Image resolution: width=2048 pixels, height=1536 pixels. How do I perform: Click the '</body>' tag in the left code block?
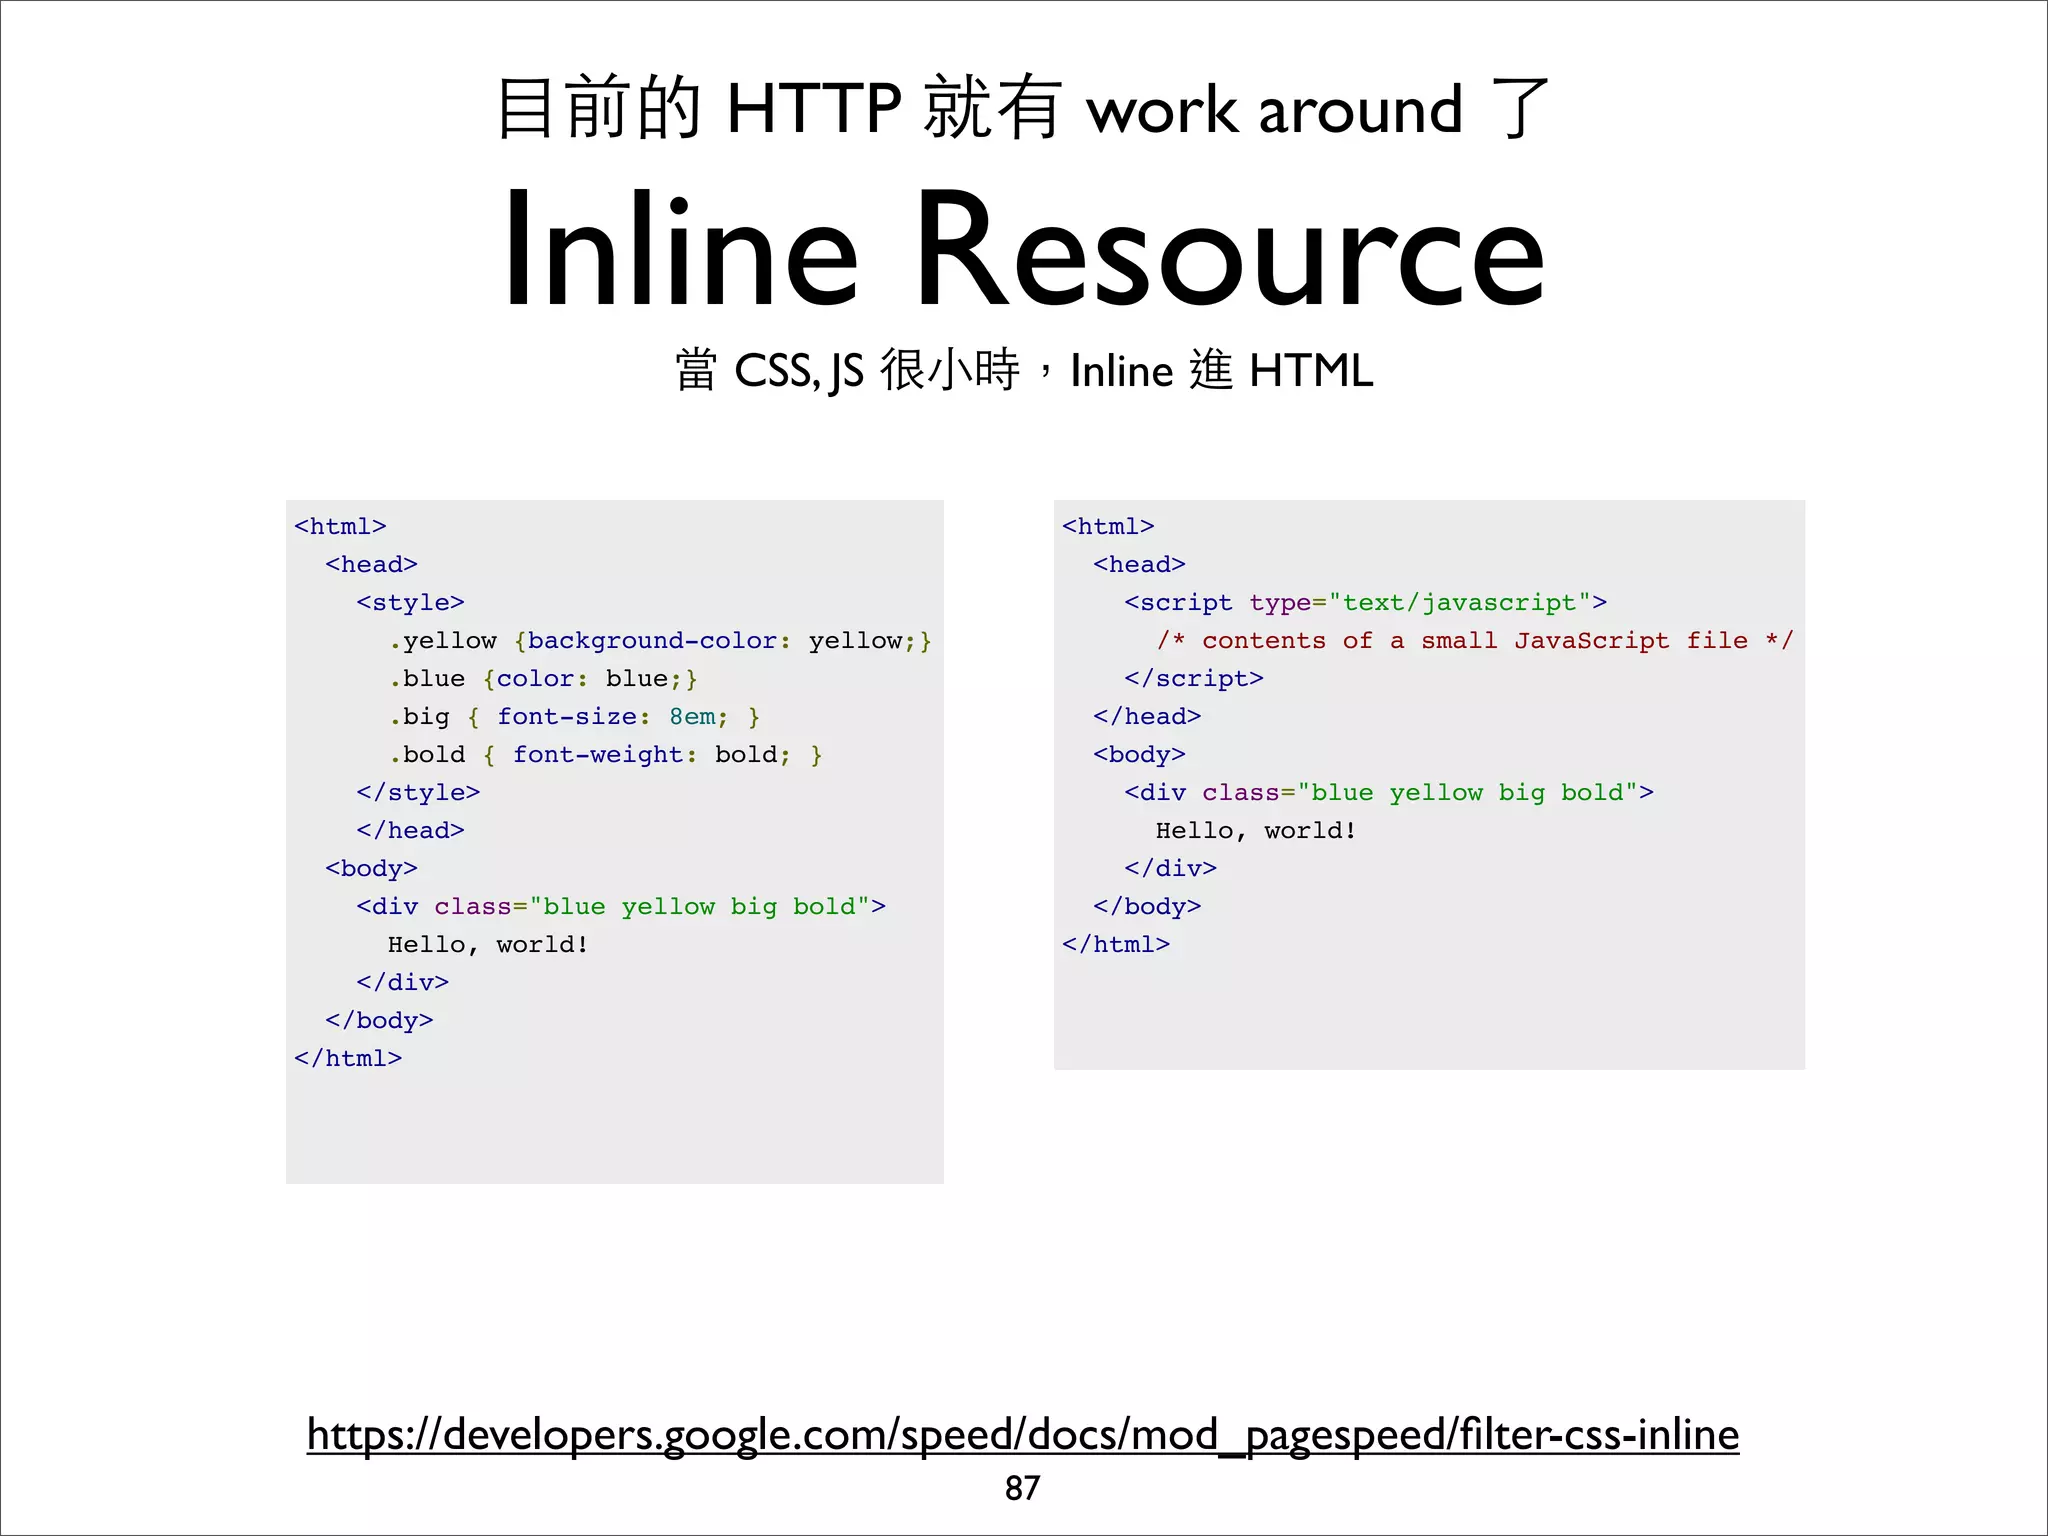pyautogui.click(x=379, y=1021)
